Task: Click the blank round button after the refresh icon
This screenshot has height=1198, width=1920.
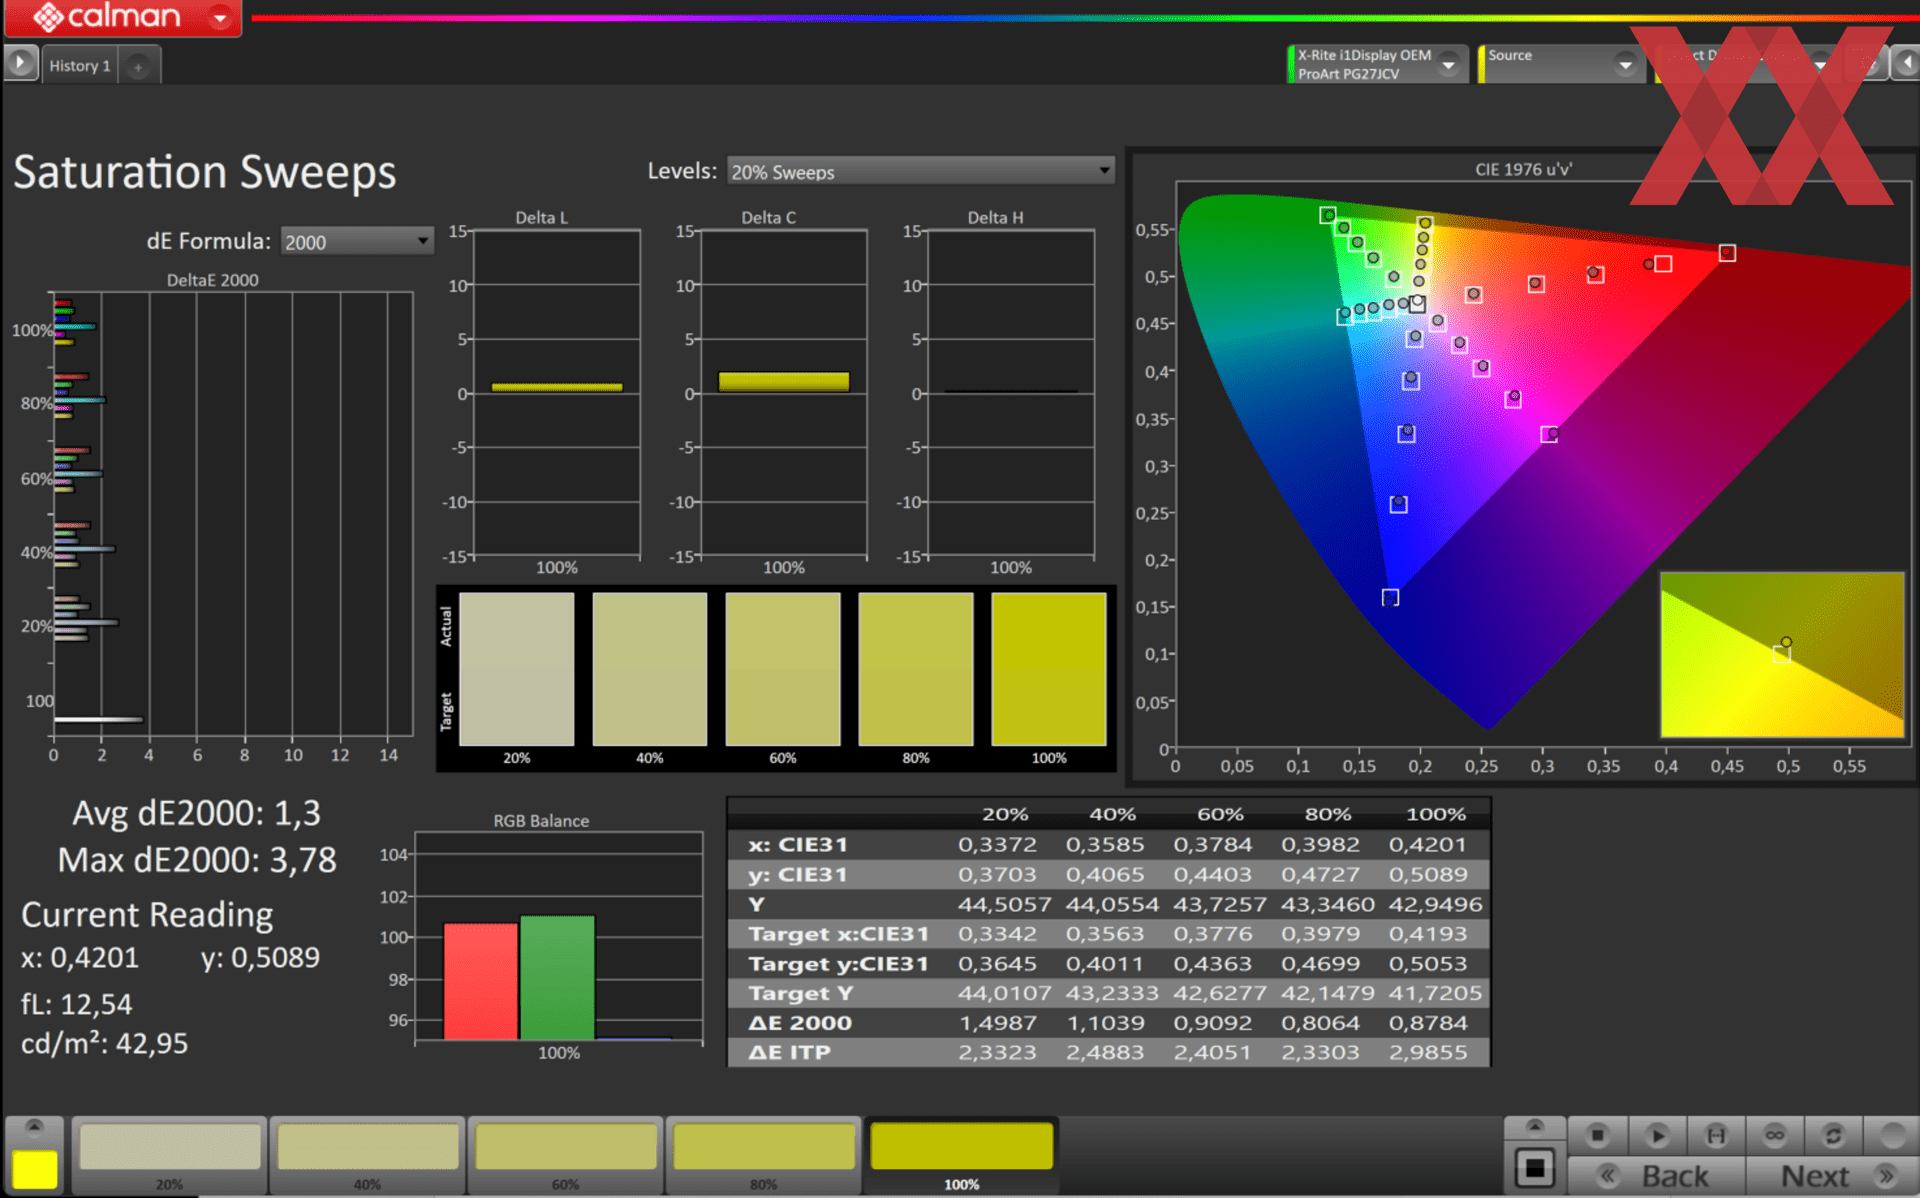Action: pos(1892,1135)
